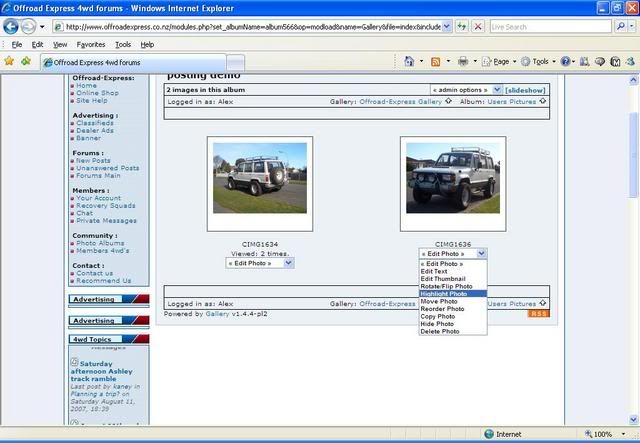Viewport: 640px width, 443px height.
Task: Choose Move Photo option
Action: (439, 301)
